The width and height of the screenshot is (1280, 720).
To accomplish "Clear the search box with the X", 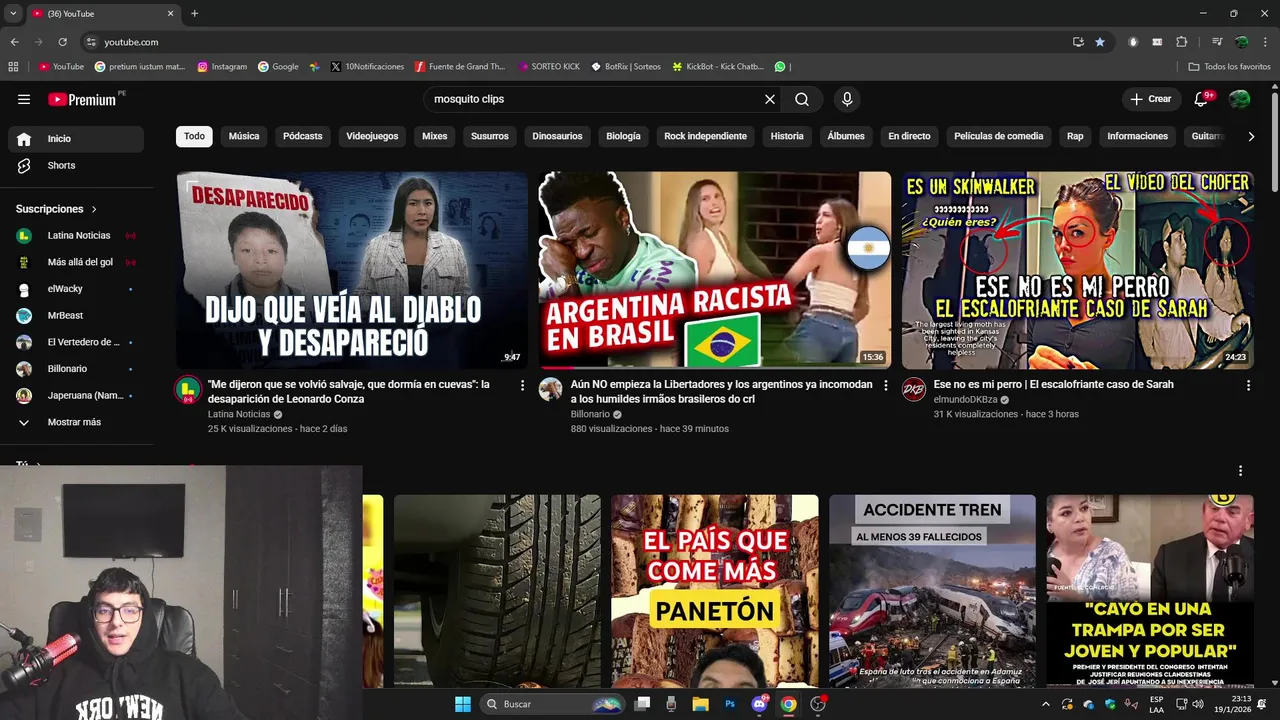I will point(770,99).
